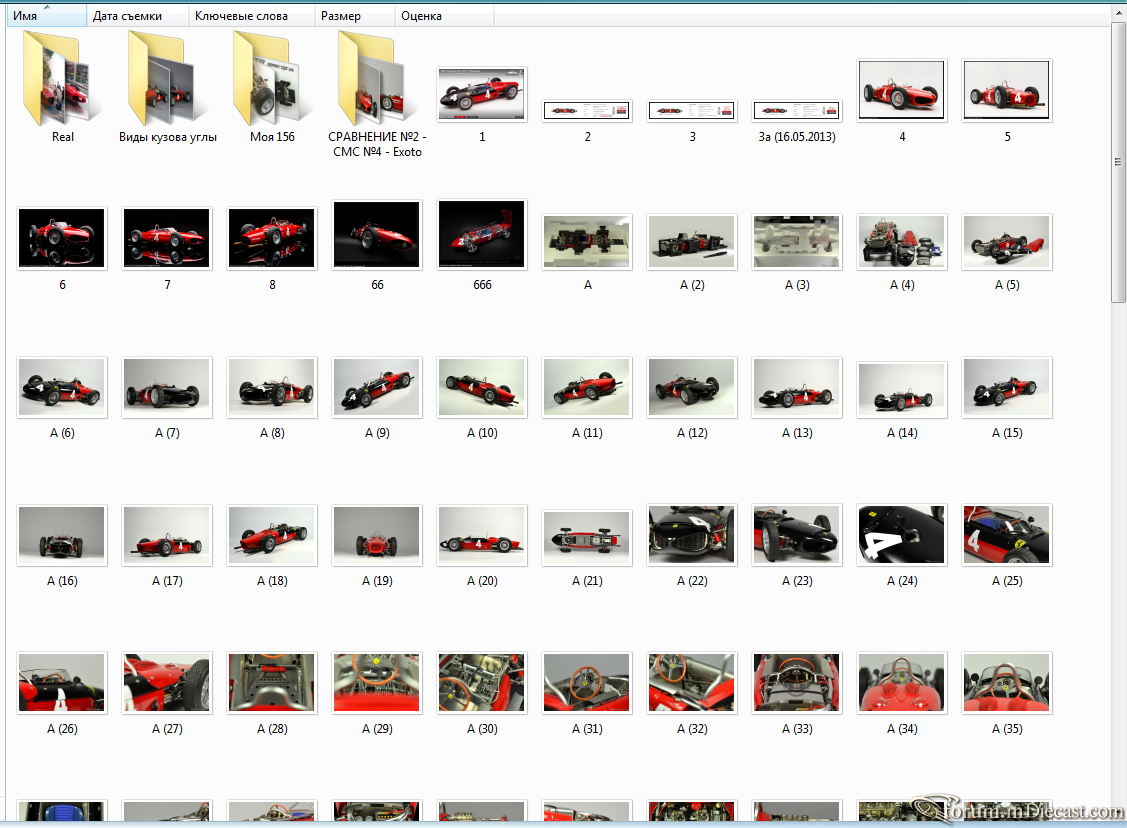The width and height of the screenshot is (1127, 828).
Task: Open the СРАВНЕНИЕ №2 - CMC №4 - Exoto folder
Action: coord(377,80)
